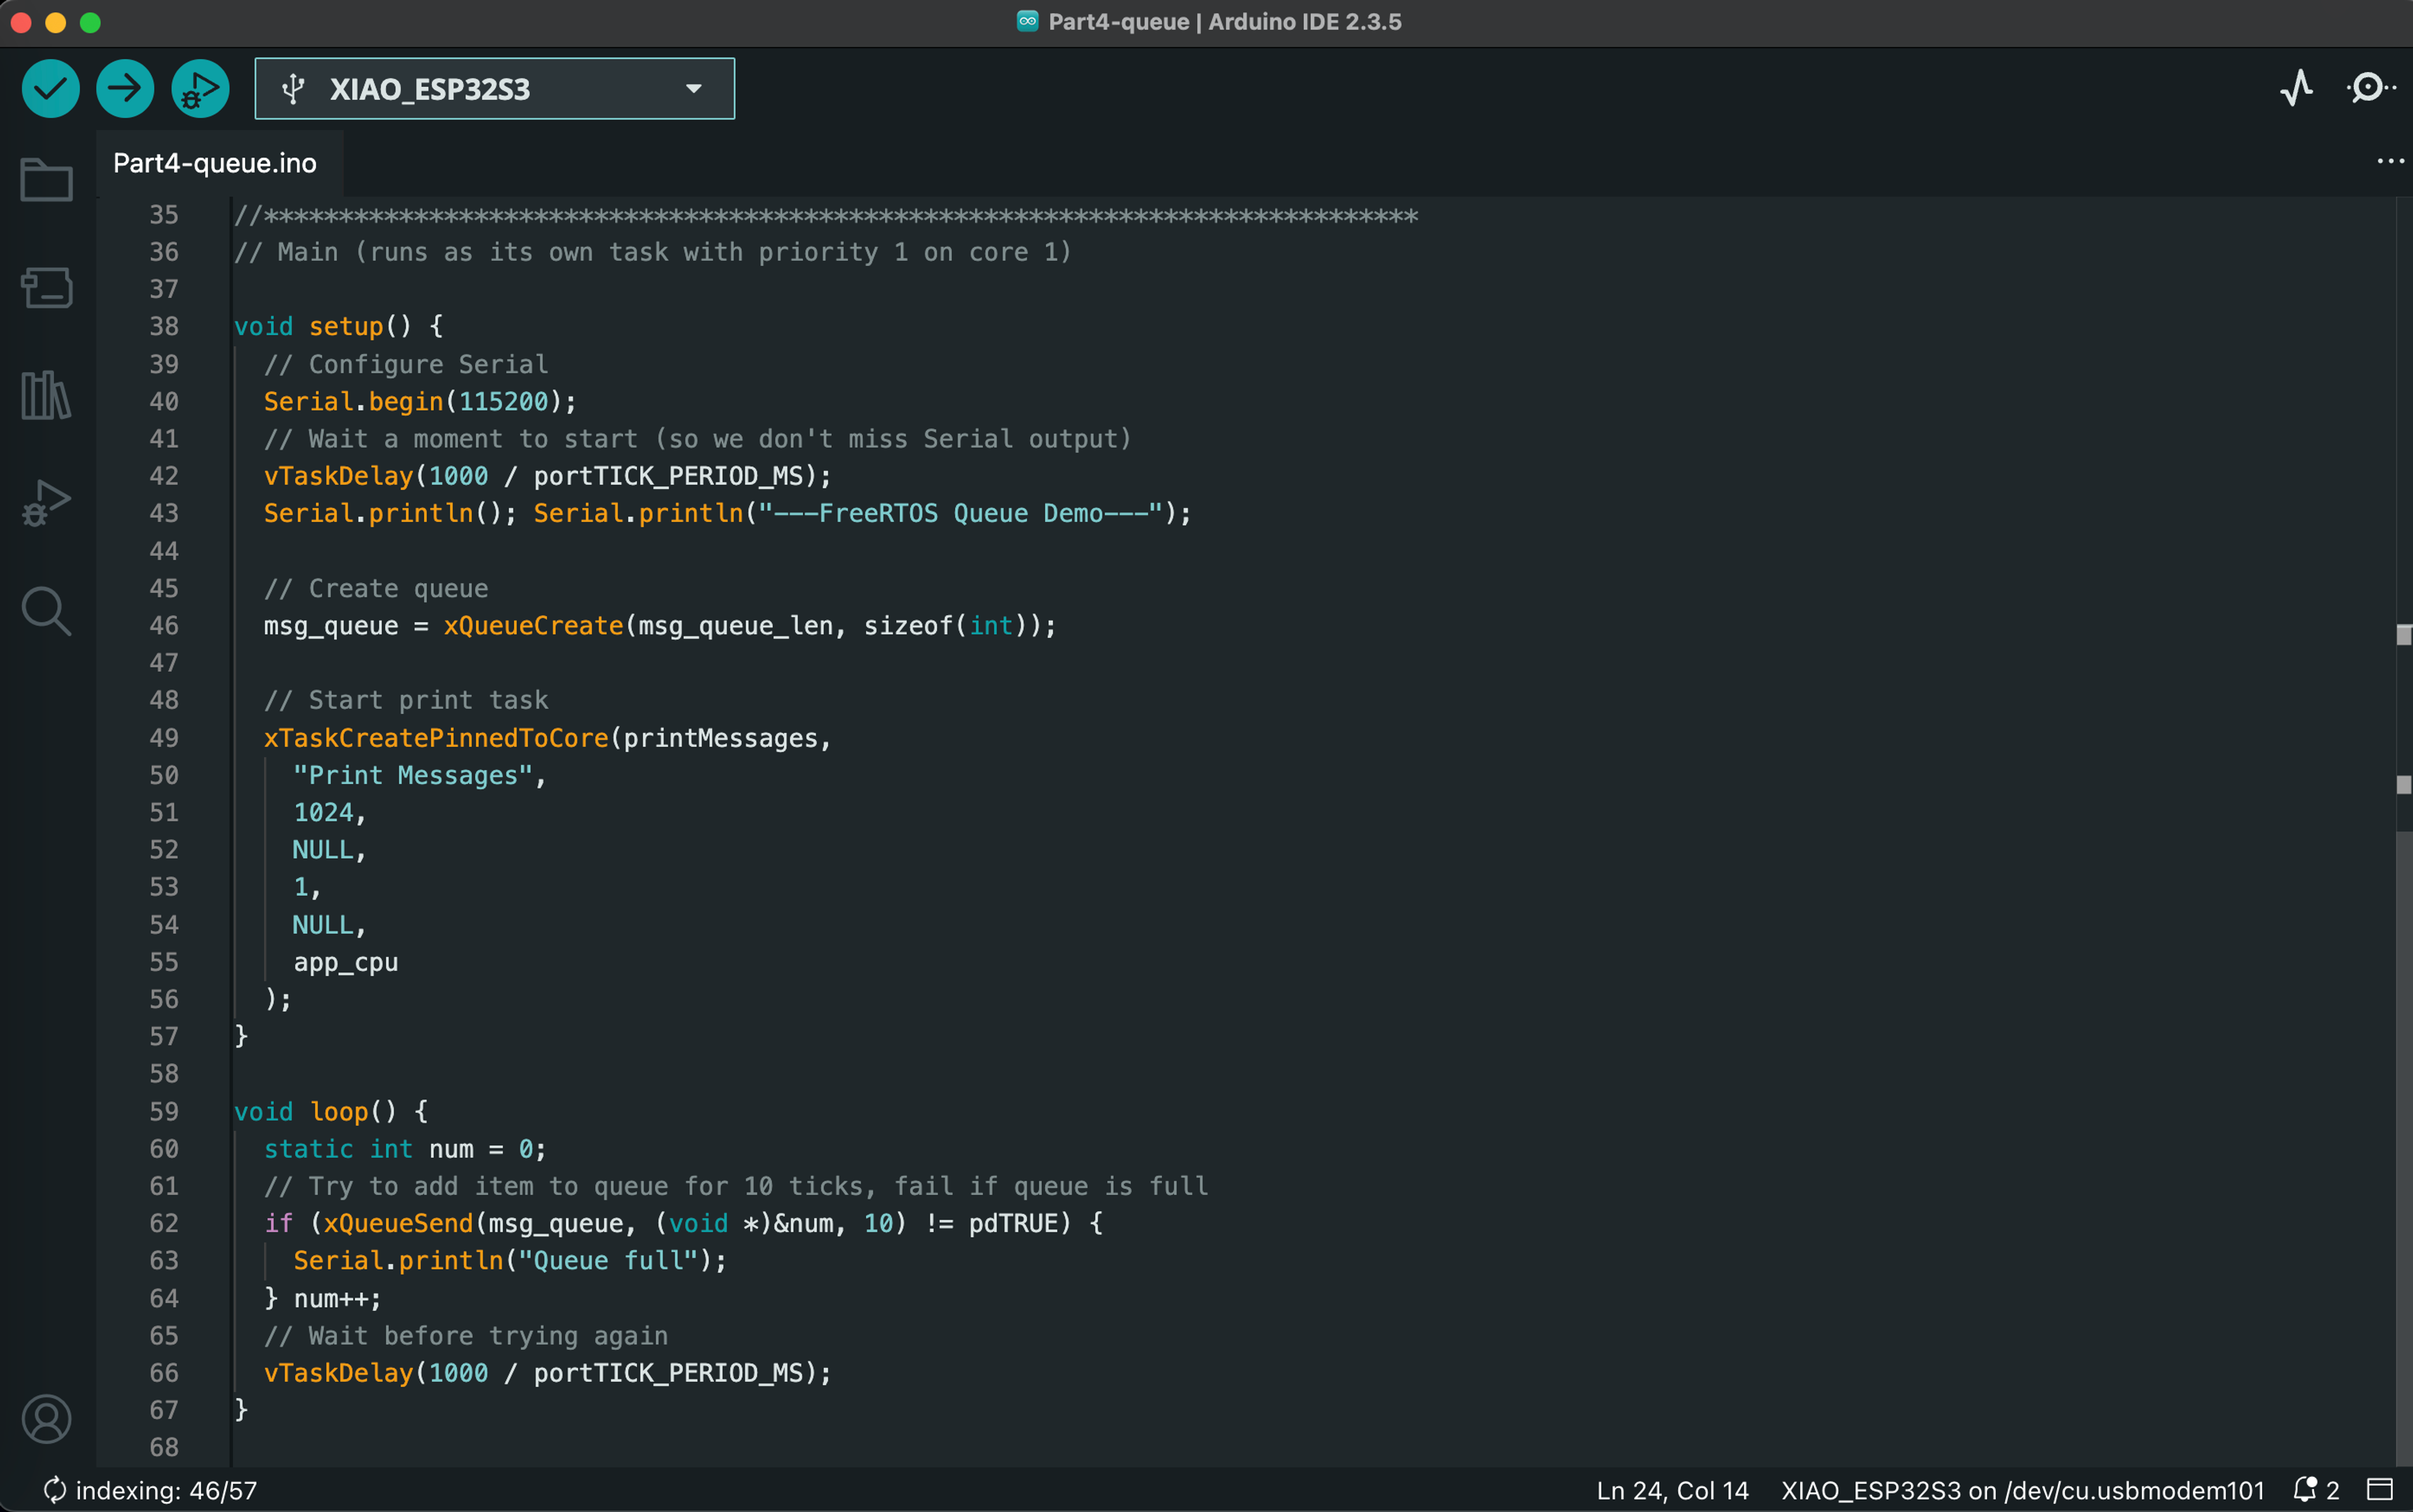Show the Debug sidebar panel
Screen dimensions: 2413x1512
tap(46, 502)
